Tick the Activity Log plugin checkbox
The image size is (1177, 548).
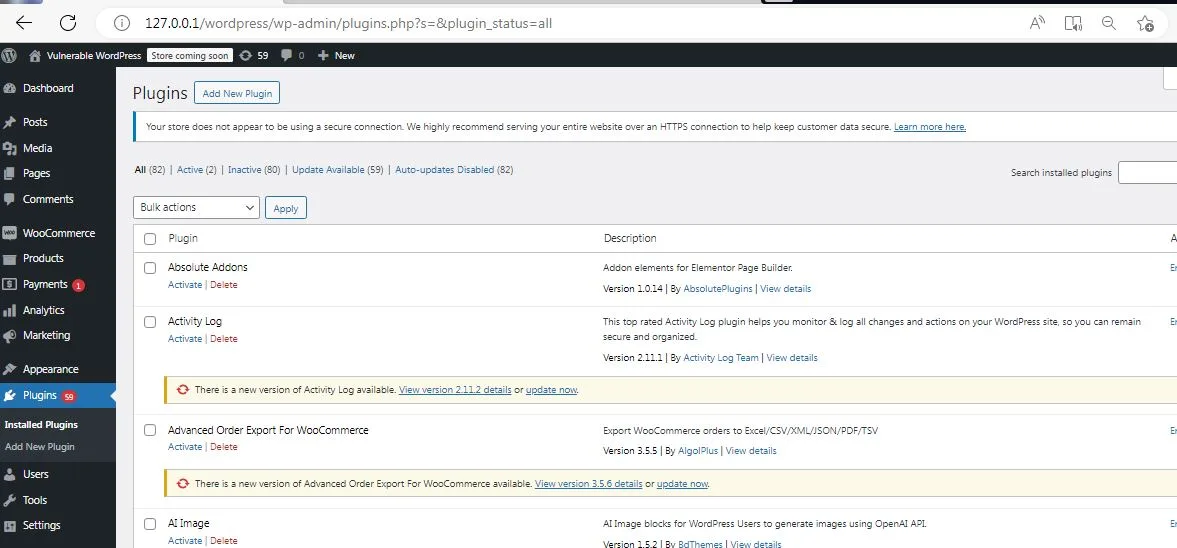(x=150, y=322)
